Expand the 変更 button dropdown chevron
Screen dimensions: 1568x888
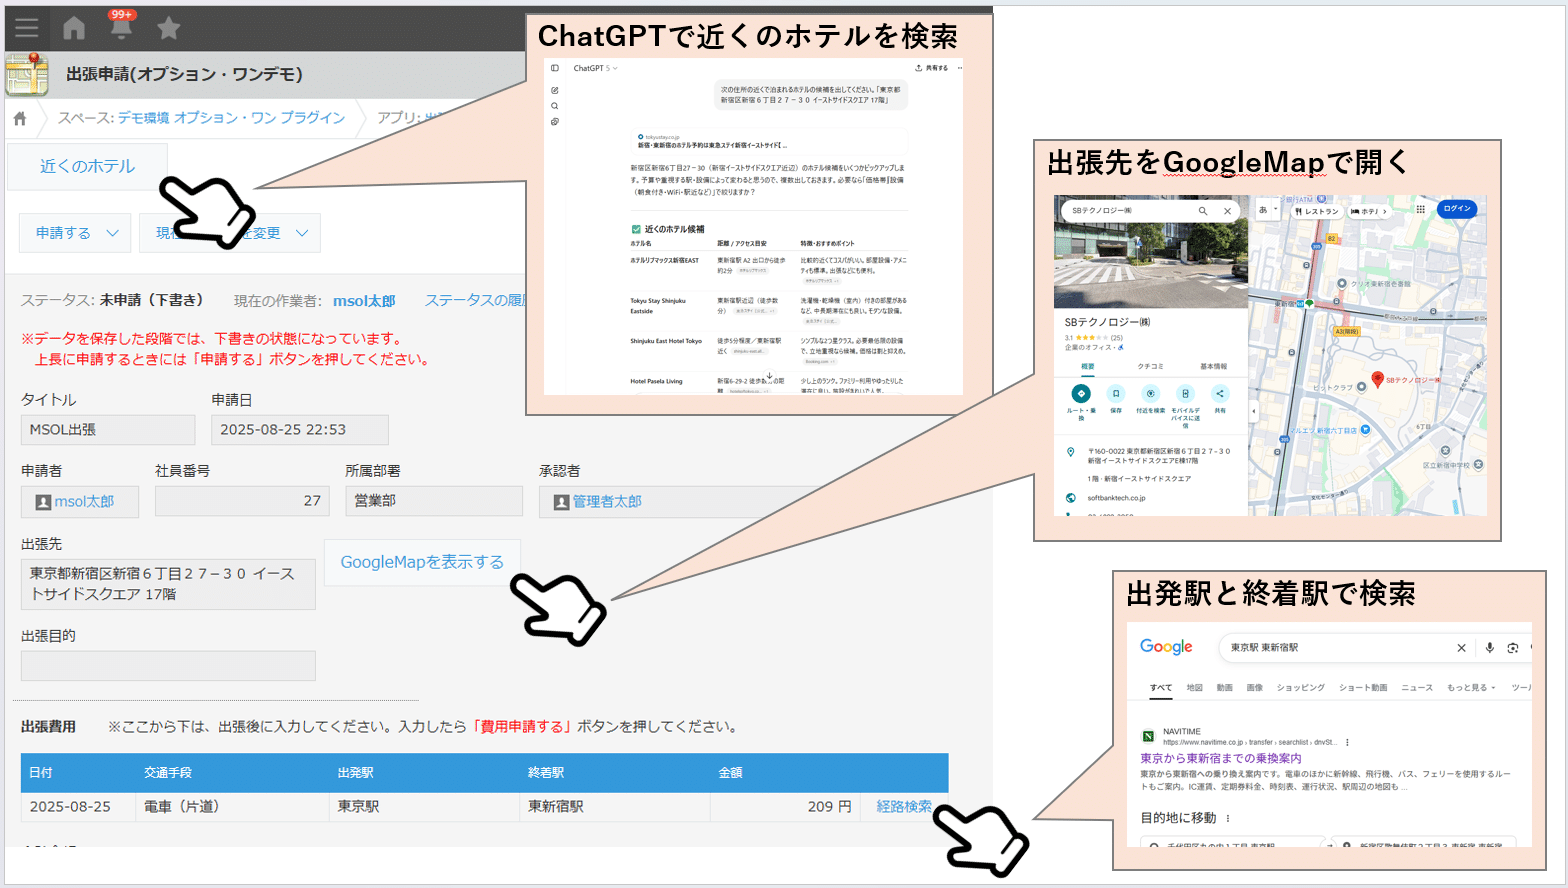point(302,233)
